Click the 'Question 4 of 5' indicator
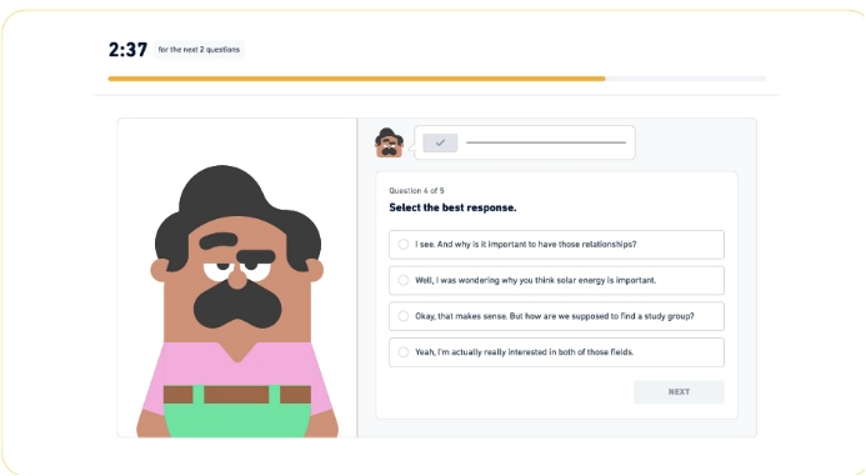The width and height of the screenshot is (866, 476). coord(416,190)
